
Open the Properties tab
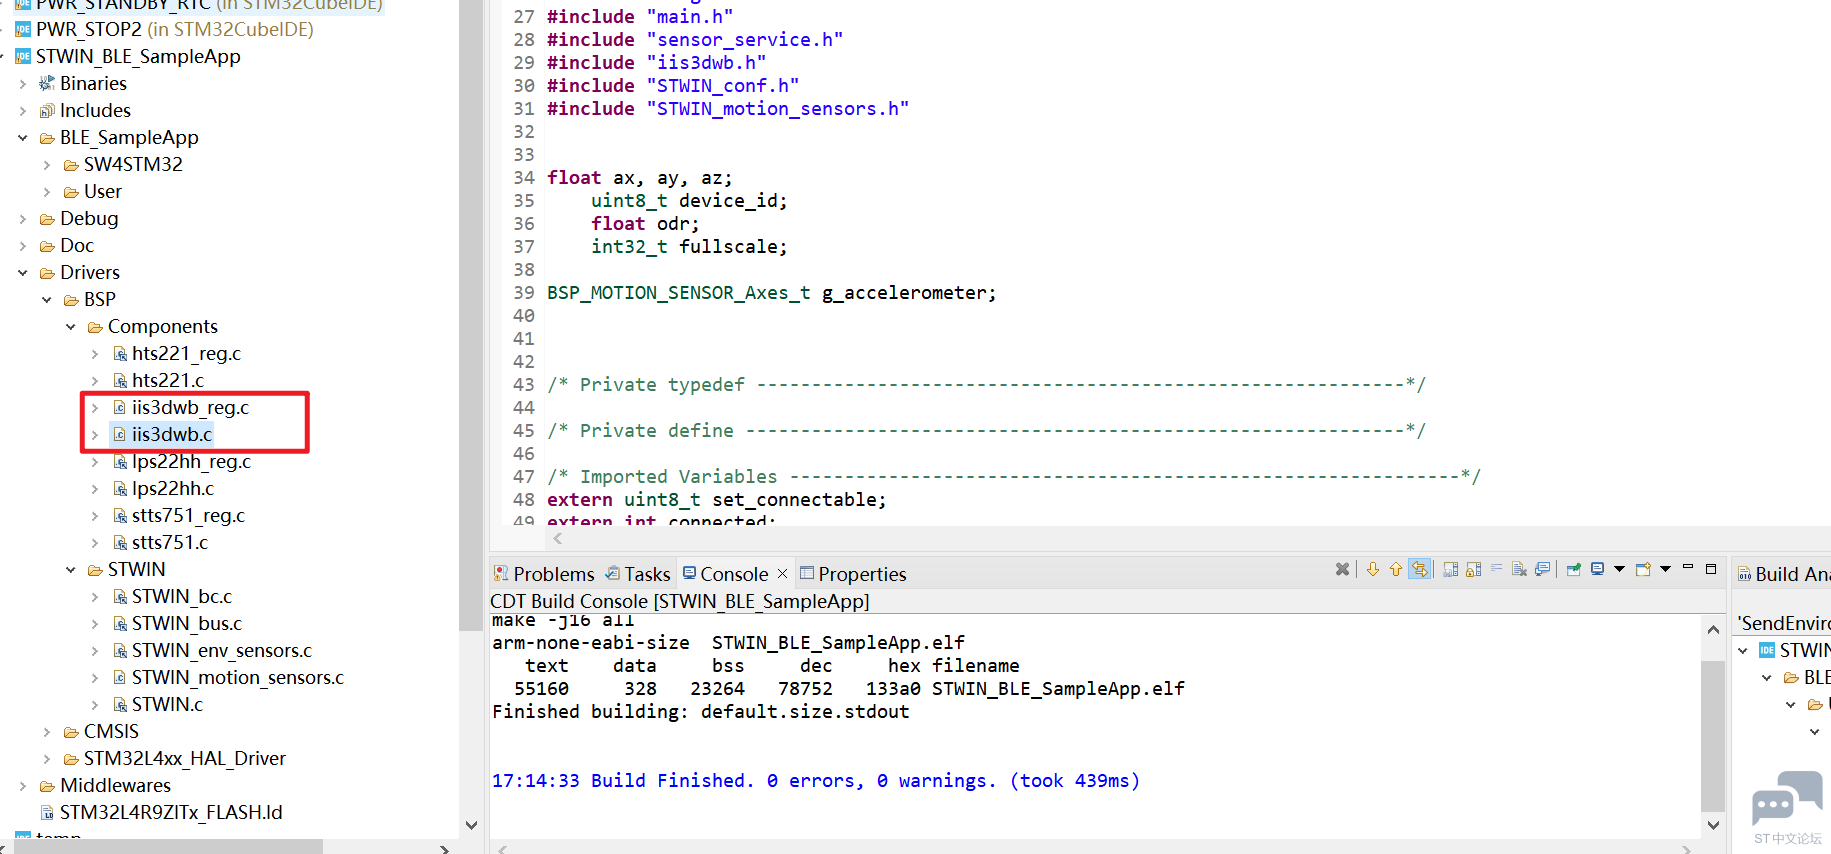861,574
